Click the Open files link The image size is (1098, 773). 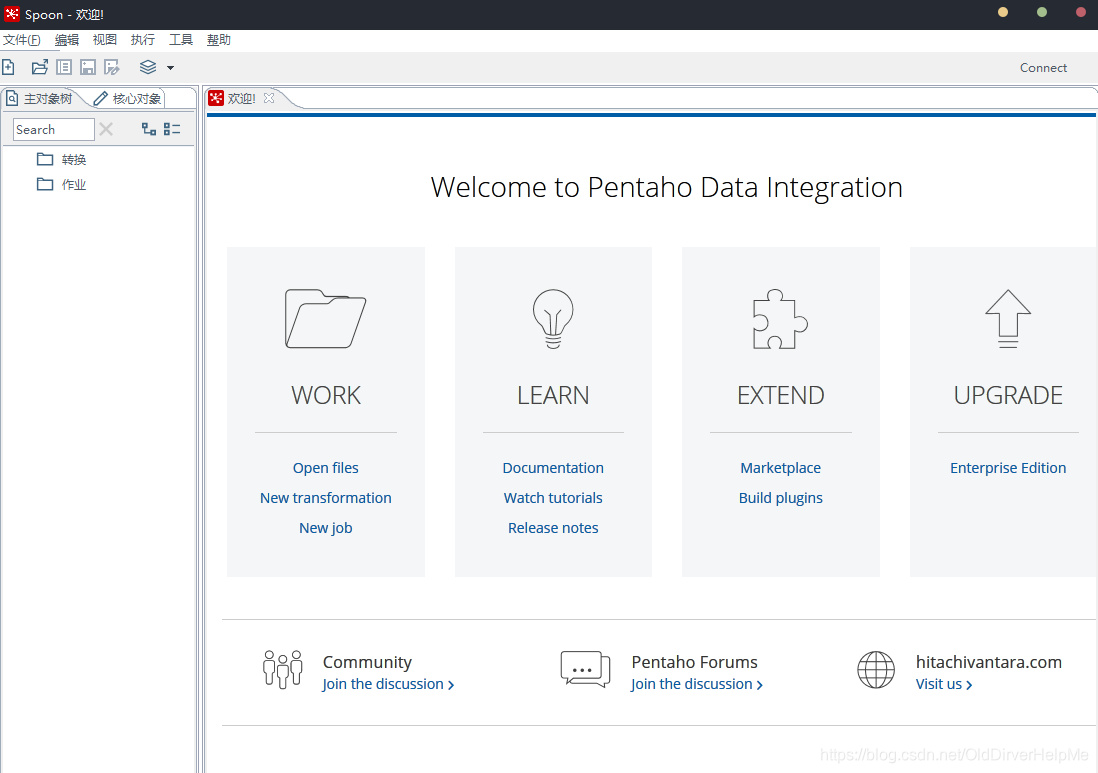(x=326, y=468)
